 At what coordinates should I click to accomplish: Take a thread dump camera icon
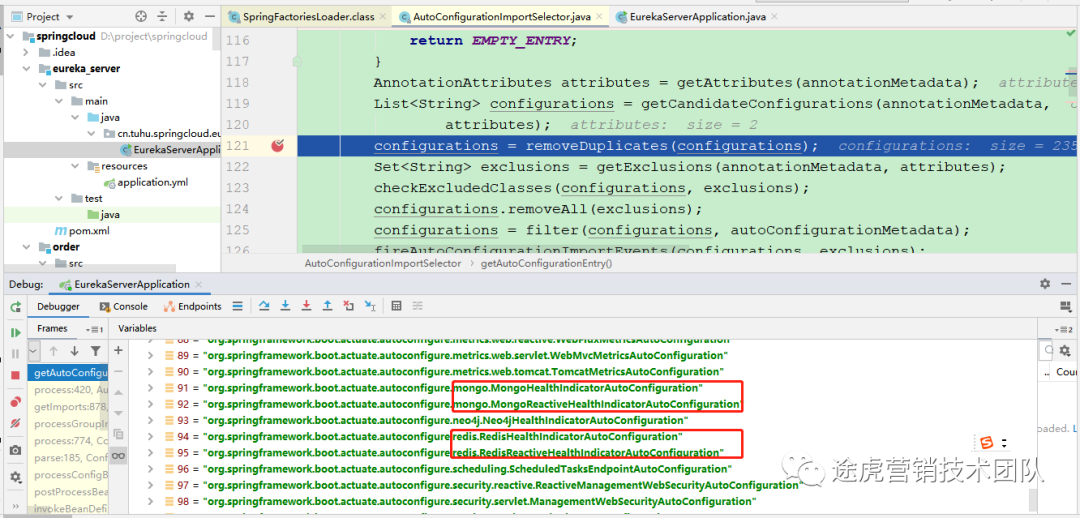(x=15, y=450)
